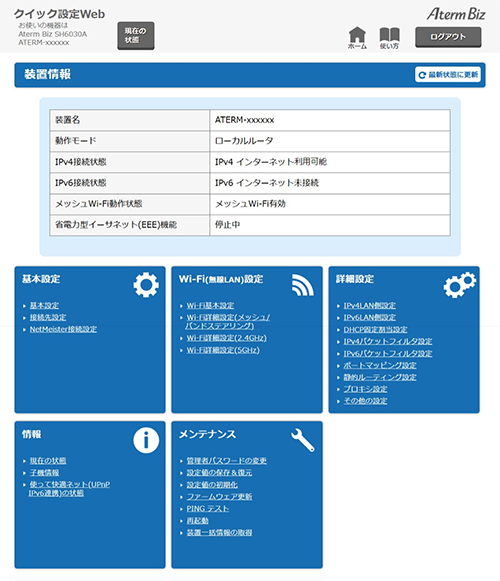500x581 pixels.
Task: Open the 基本設定 link
Action: [x=44, y=305]
